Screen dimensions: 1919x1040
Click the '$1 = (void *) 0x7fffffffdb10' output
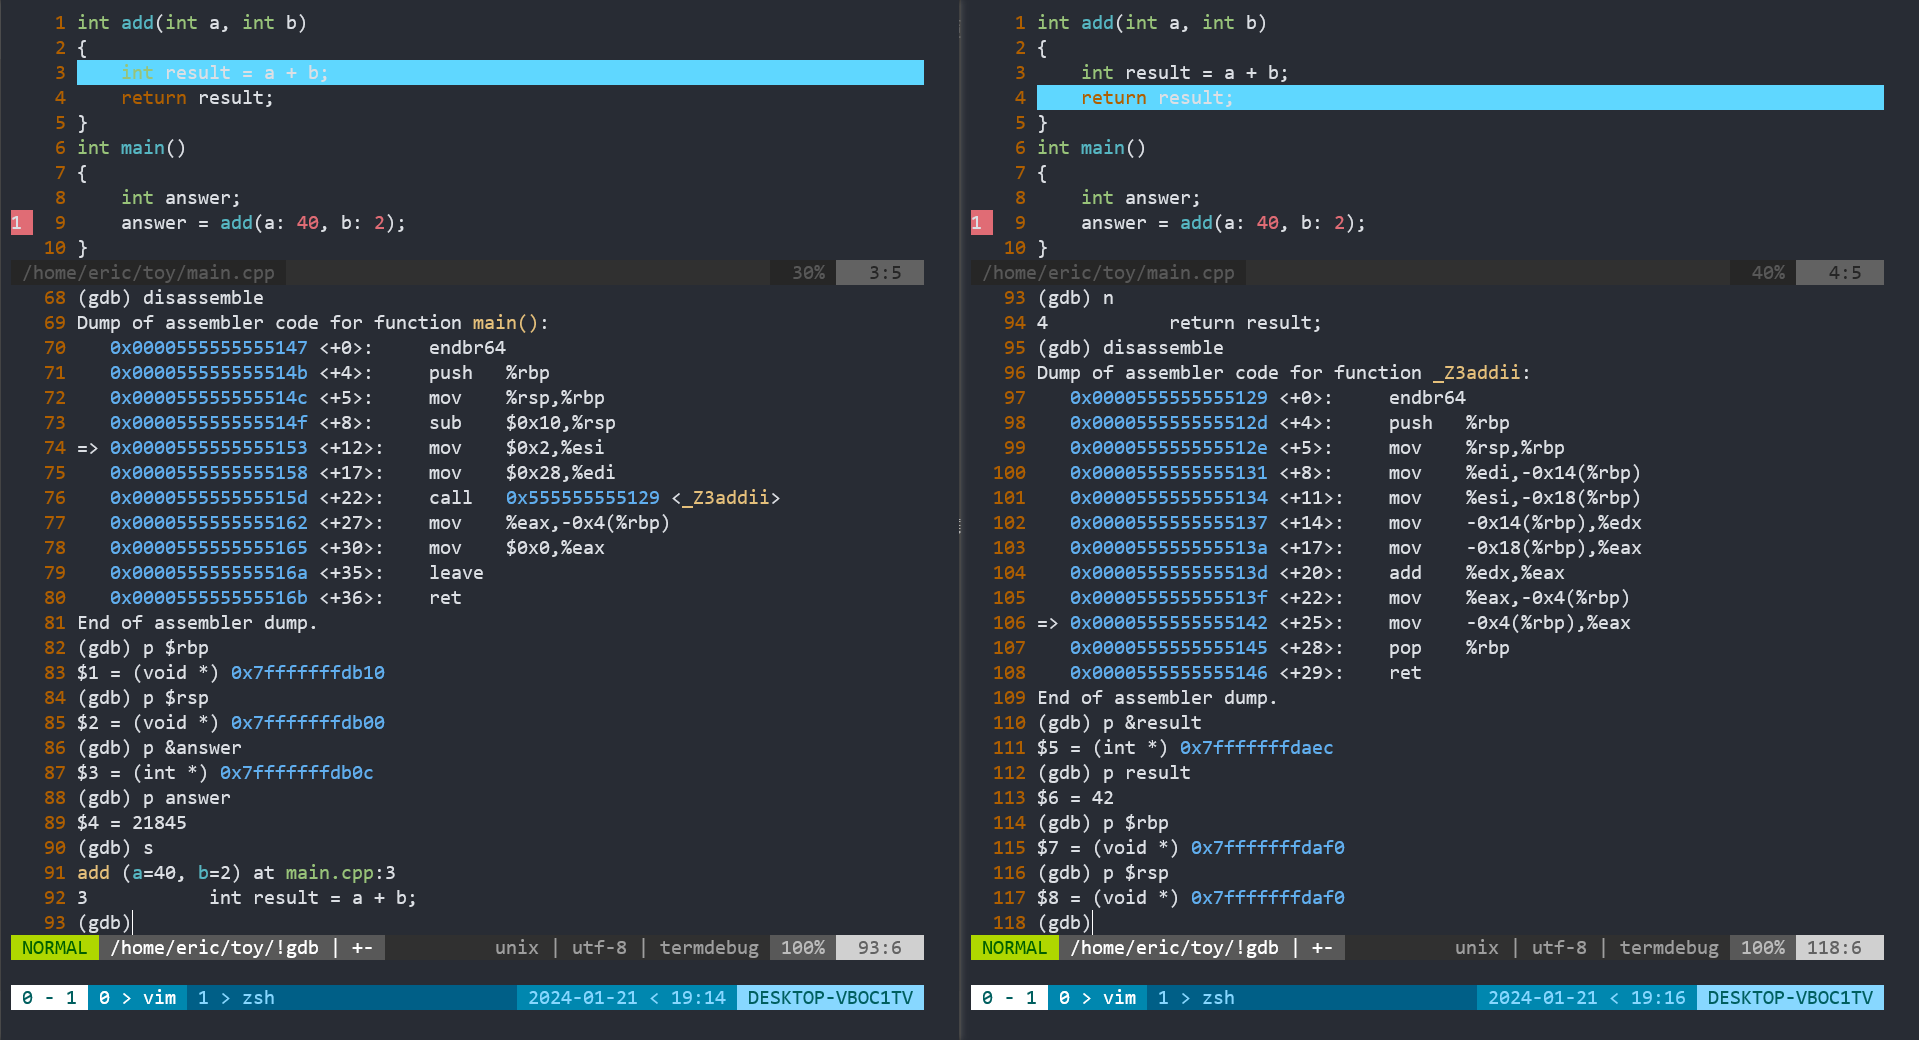click(231, 673)
